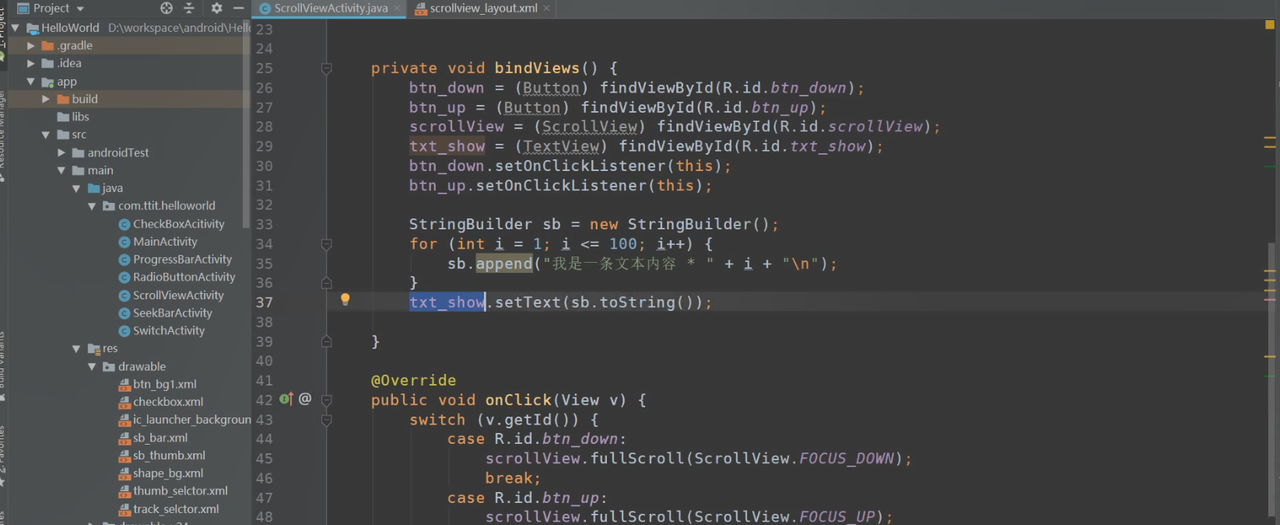Click the locate-opened-file target icon in Project panel
1280x525 pixels.
[x=167, y=8]
